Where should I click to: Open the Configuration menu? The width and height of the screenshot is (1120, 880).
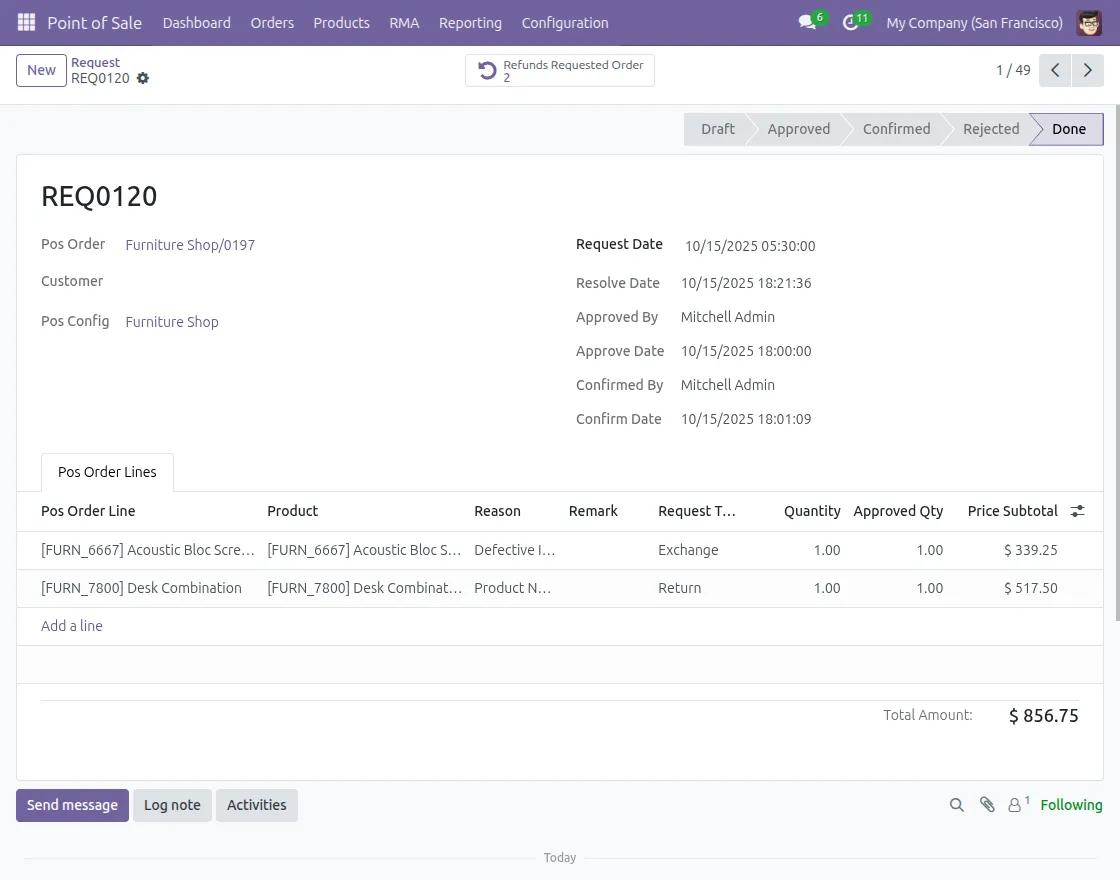click(565, 22)
